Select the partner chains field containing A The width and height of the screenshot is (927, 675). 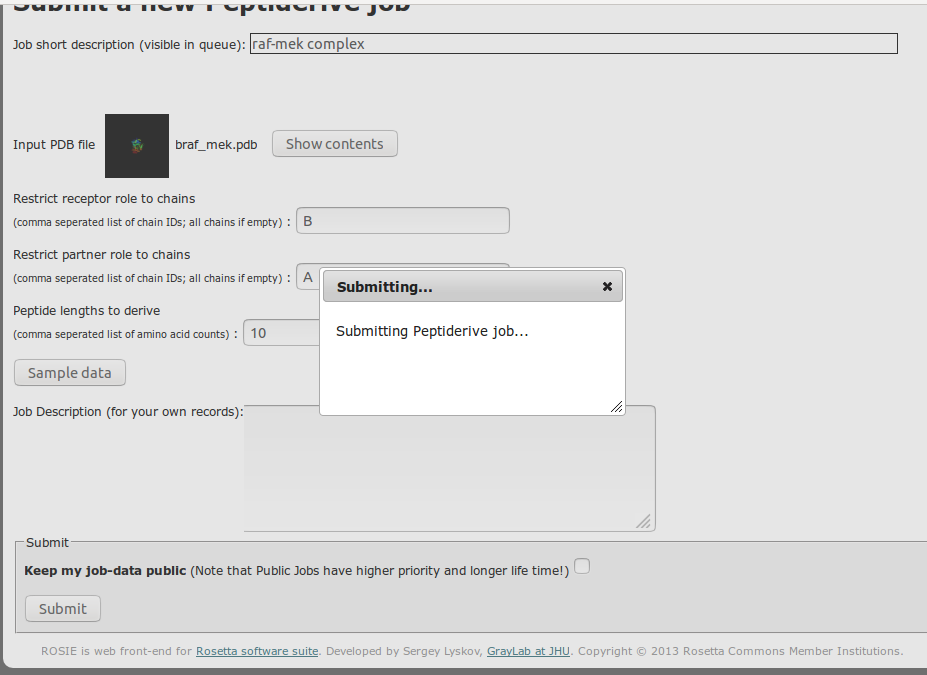coord(307,277)
